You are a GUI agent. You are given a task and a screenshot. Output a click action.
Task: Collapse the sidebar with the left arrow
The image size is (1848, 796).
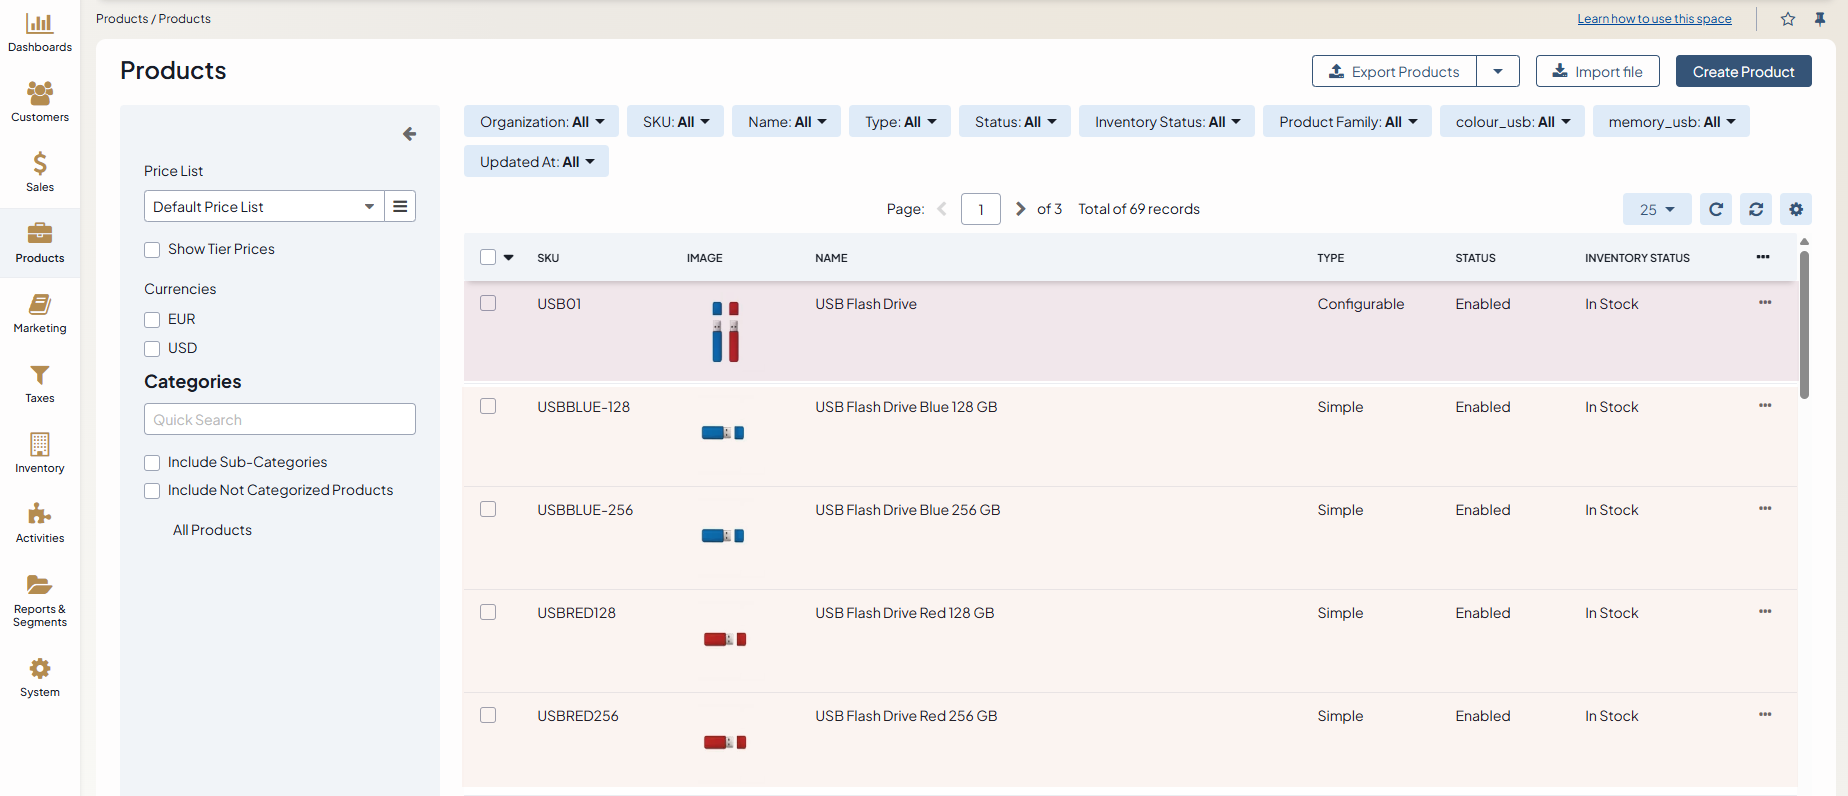coord(409,134)
